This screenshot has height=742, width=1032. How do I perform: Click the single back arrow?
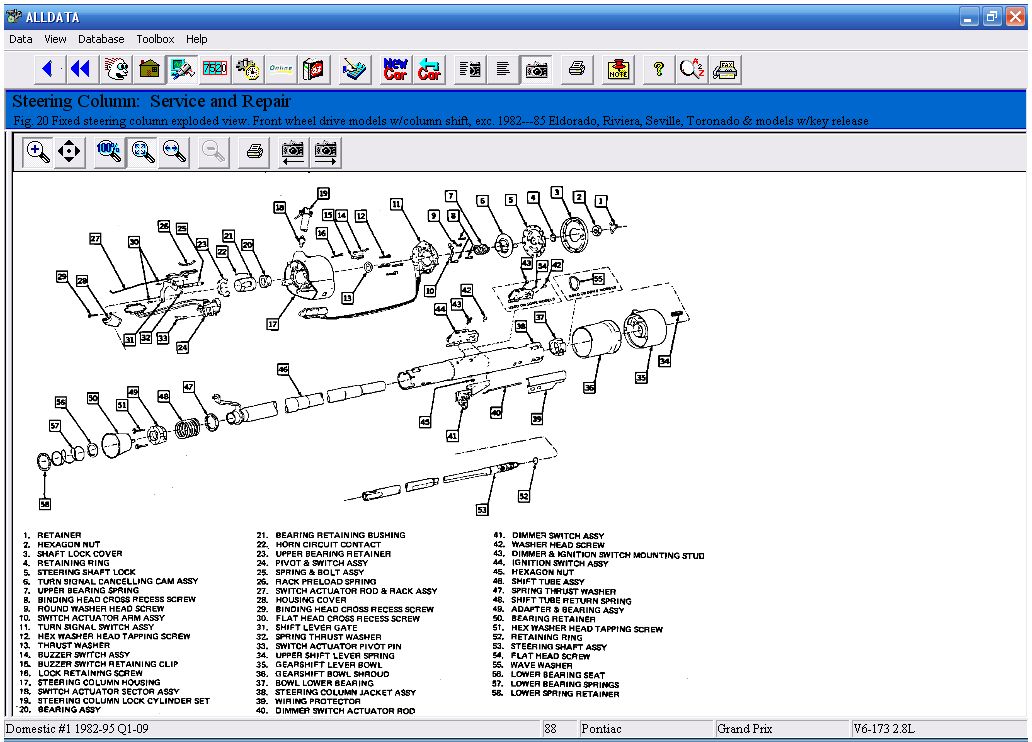tap(47, 69)
